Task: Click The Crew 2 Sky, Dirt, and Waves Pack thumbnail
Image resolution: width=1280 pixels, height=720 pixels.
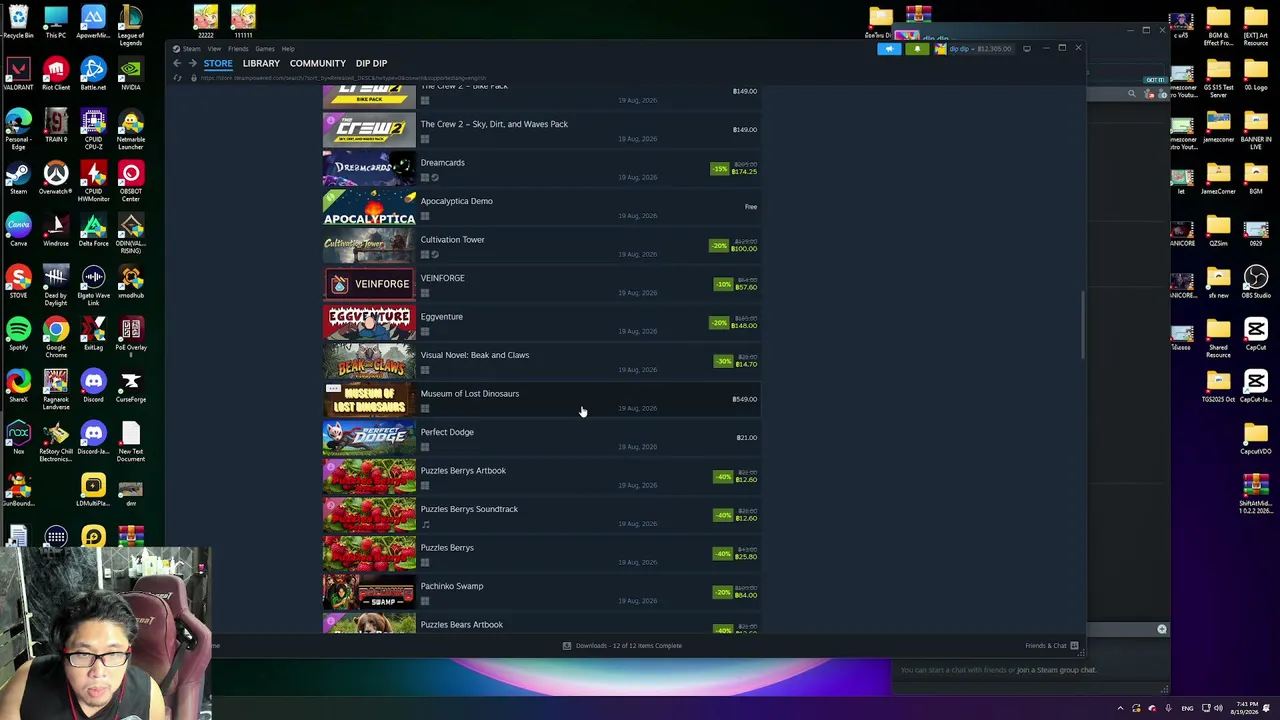Action: click(x=369, y=130)
